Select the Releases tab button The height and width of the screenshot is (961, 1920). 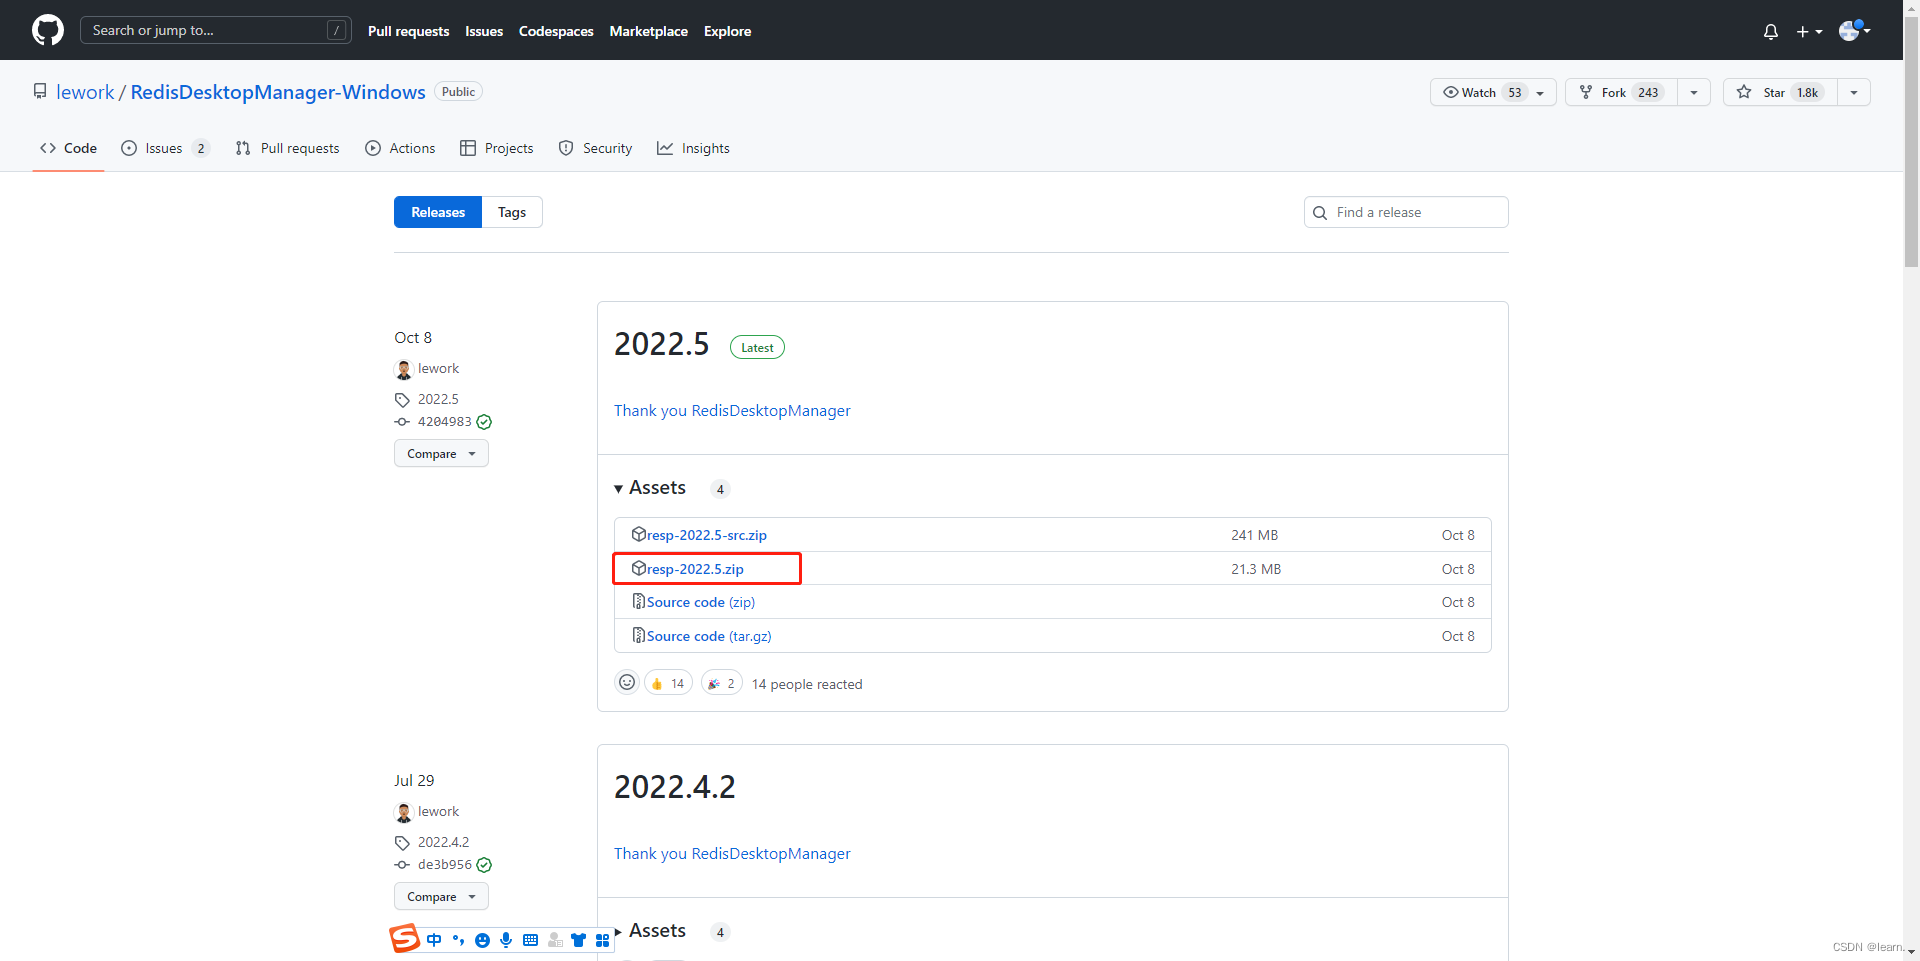438,212
